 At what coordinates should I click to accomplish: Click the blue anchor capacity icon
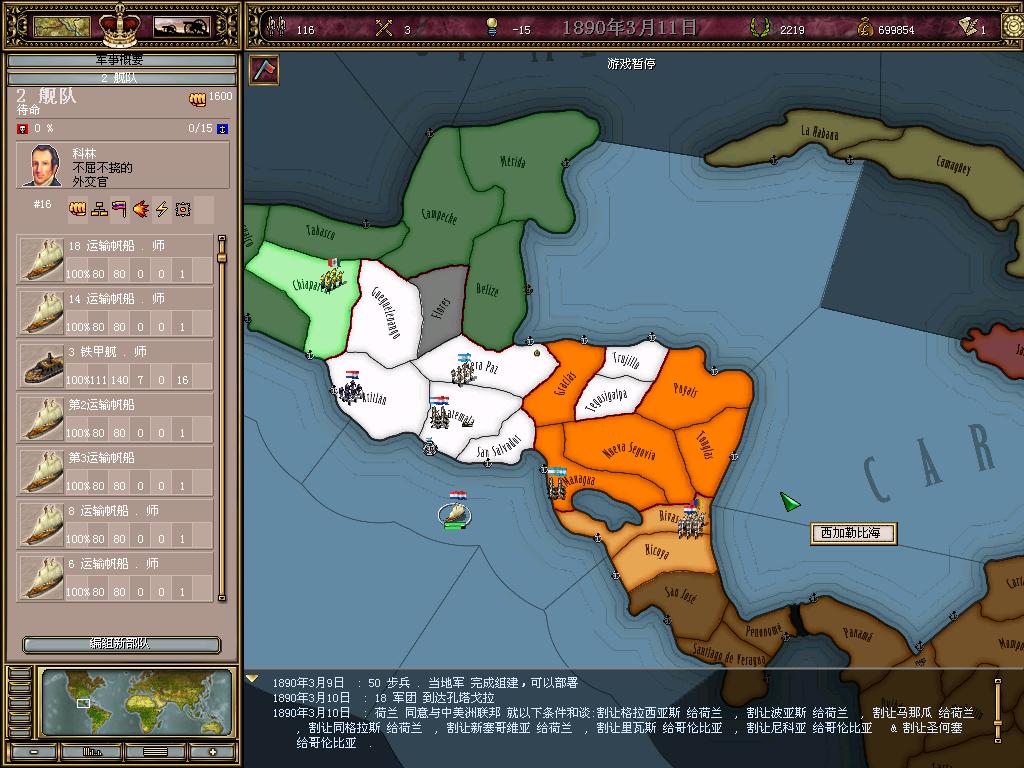click(223, 129)
